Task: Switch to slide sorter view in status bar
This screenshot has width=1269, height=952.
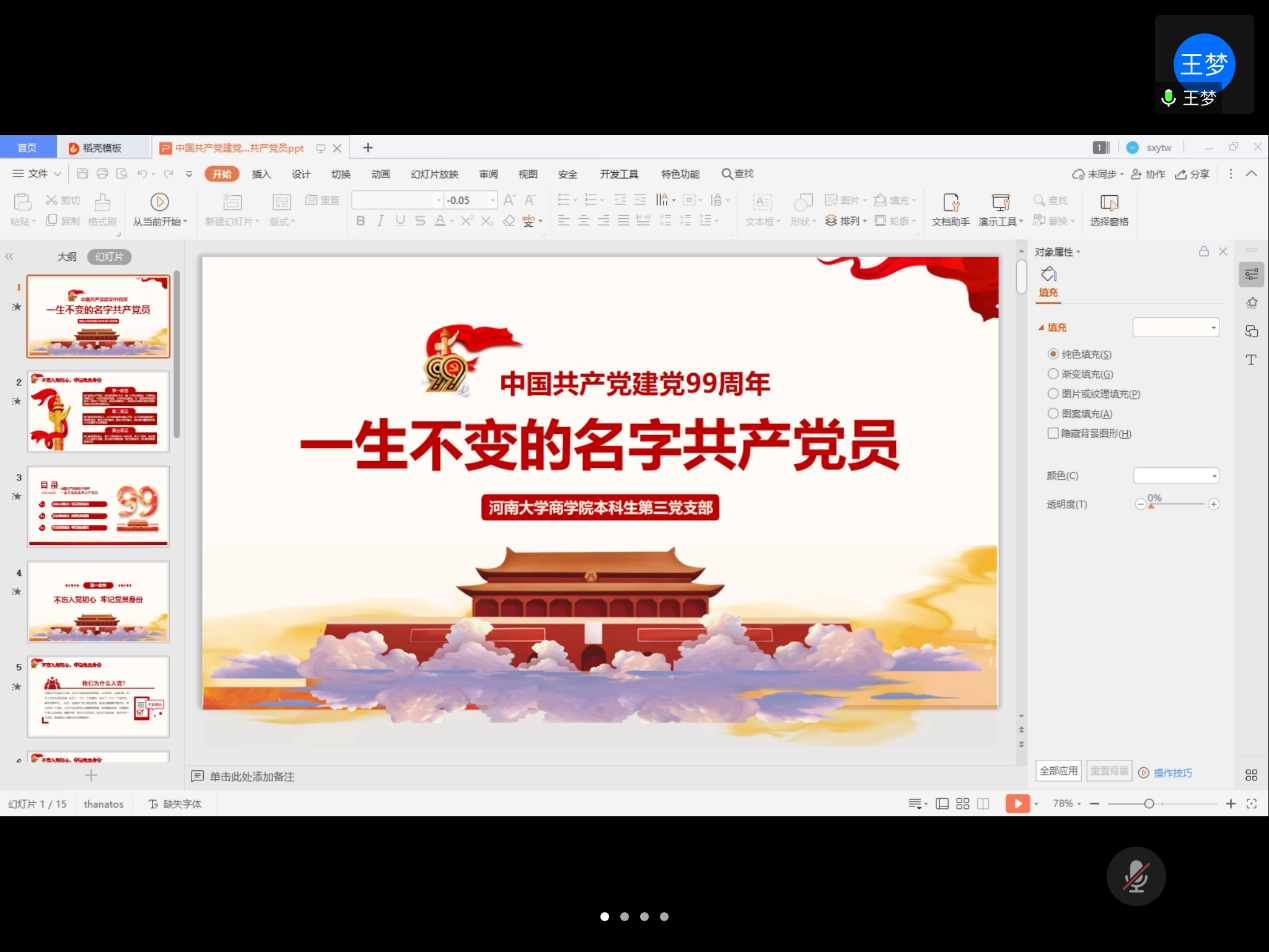Action: click(963, 804)
